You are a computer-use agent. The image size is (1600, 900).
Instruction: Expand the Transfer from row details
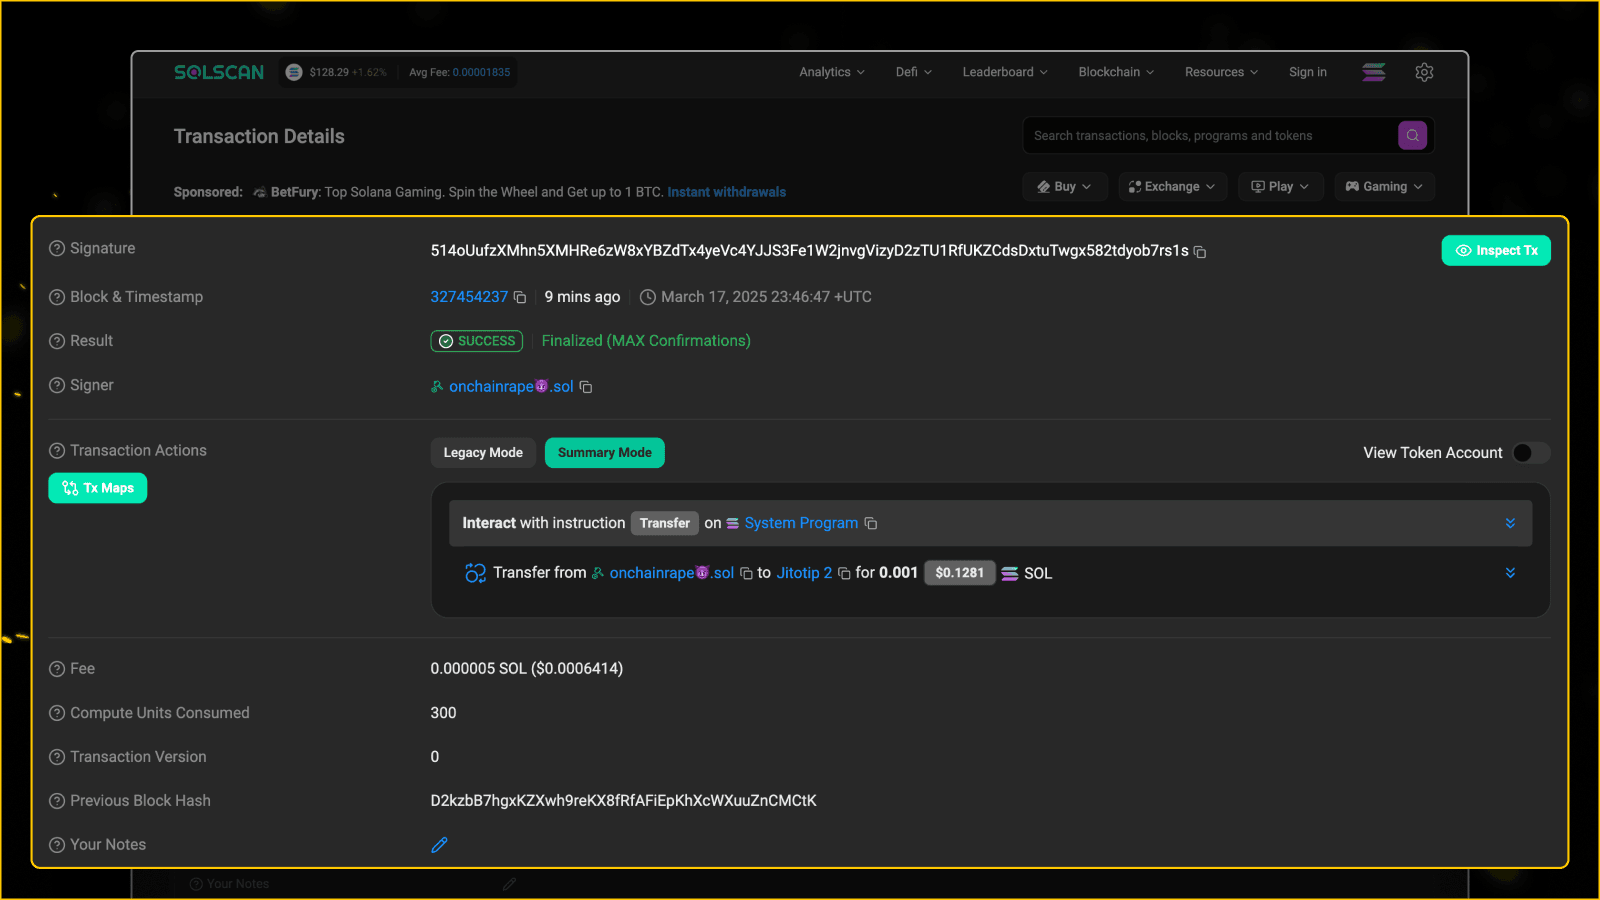[1510, 573]
